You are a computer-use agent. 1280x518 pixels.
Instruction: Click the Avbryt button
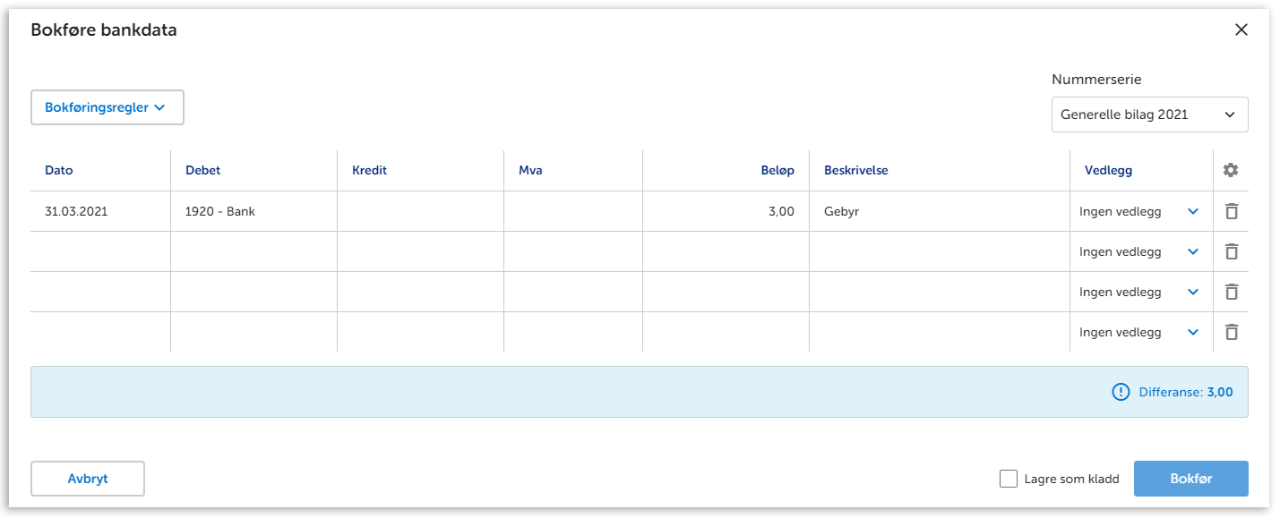pyautogui.click(x=88, y=479)
